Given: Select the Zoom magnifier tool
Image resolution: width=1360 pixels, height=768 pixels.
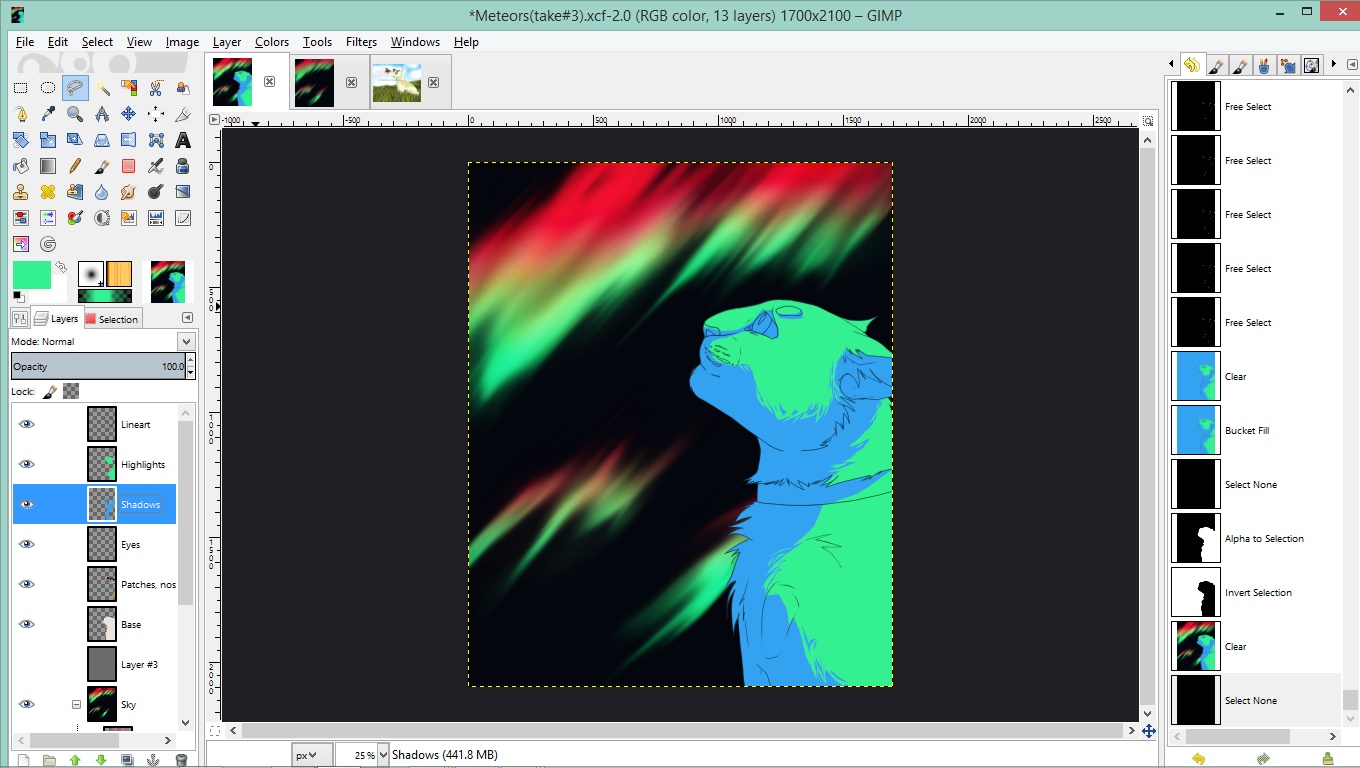Looking at the screenshot, I should point(75,114).
